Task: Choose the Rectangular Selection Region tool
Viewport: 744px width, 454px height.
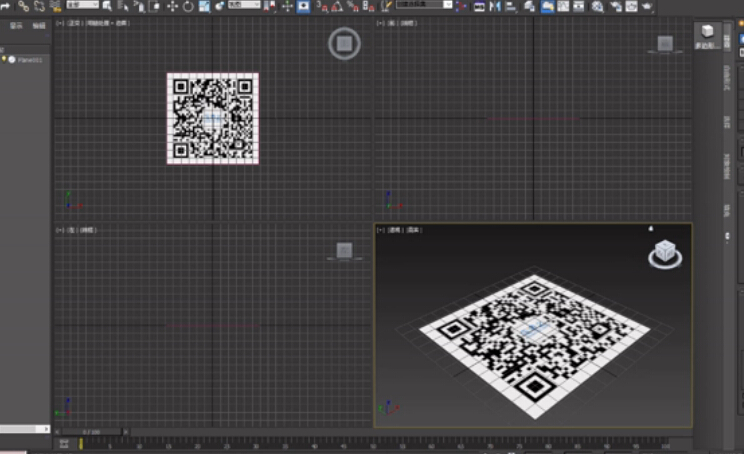Action: [140, 6]
